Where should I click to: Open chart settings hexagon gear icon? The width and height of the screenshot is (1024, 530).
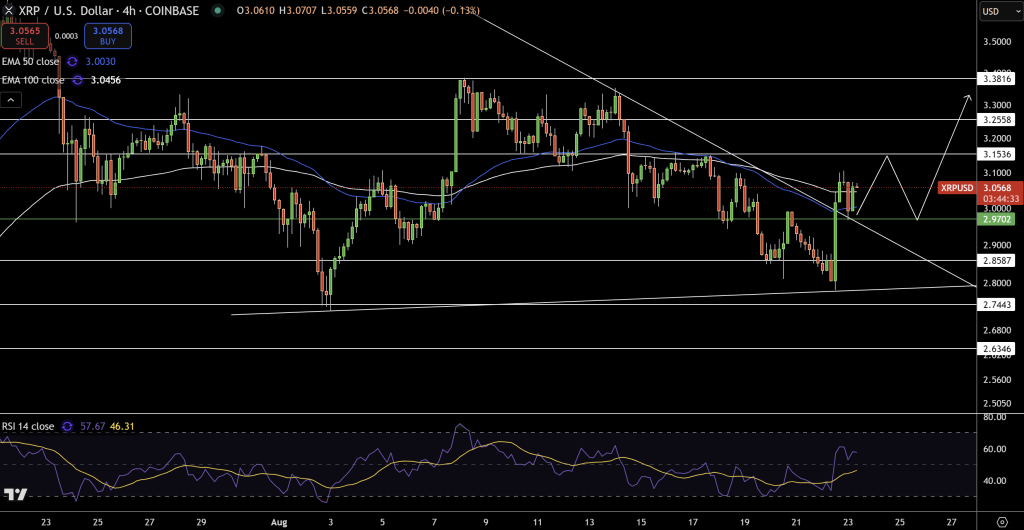tap(1003, 522)
